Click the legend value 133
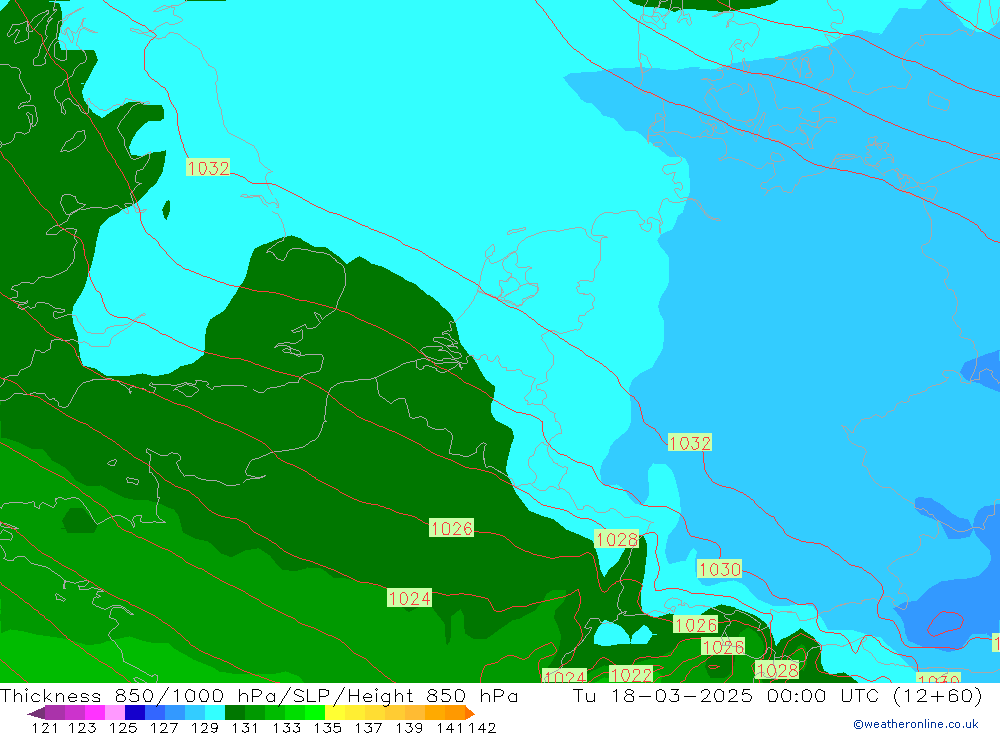Image resolution: width=1000 pixels, height=733 pixels. 286,727
